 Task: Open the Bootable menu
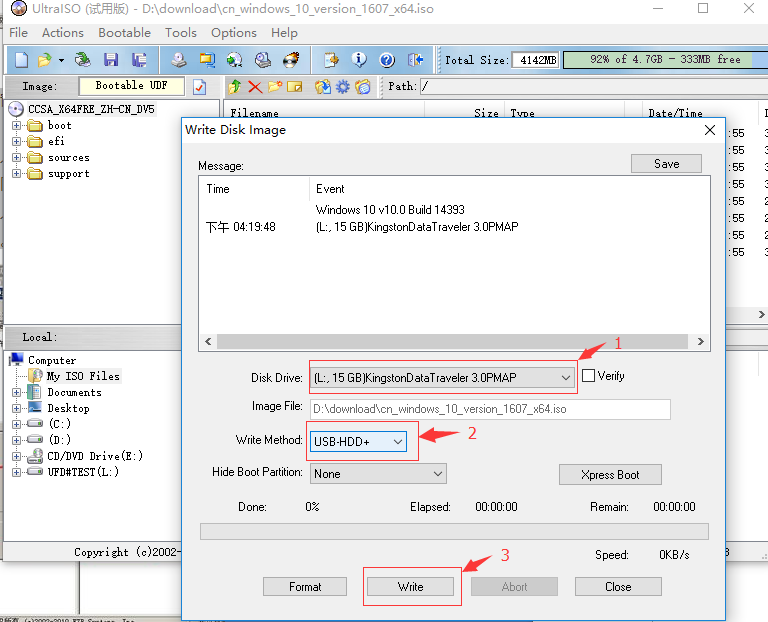click(124, 33)
